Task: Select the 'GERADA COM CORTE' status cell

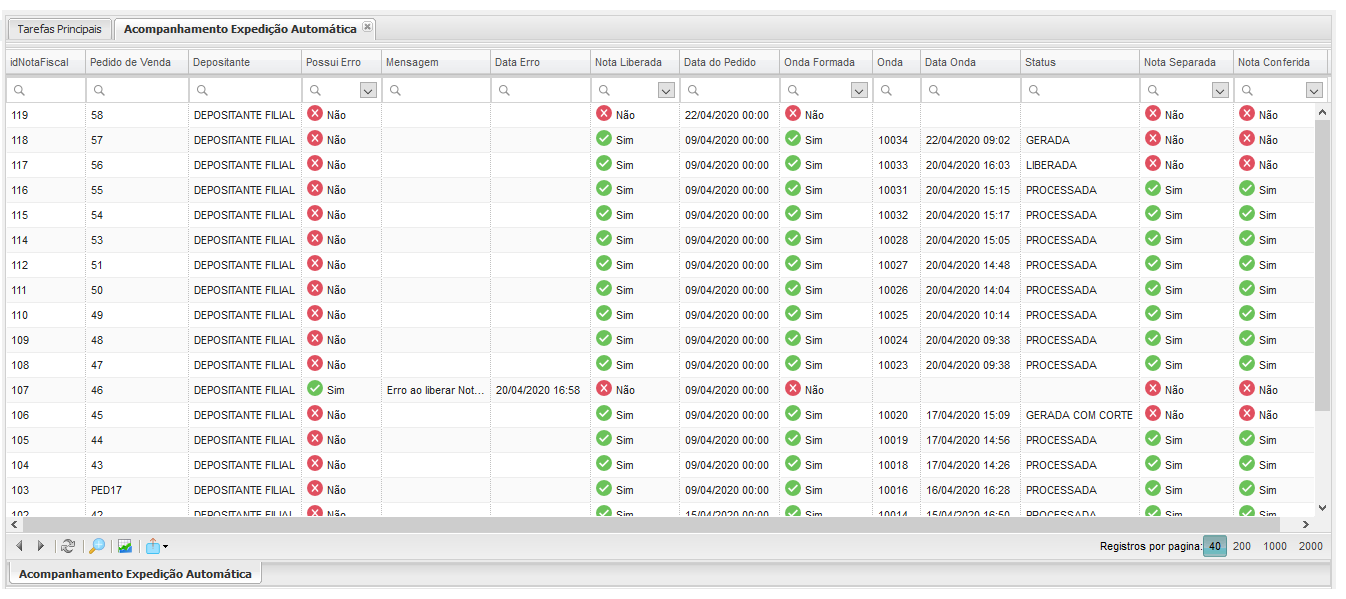Action: [1080, 415]
